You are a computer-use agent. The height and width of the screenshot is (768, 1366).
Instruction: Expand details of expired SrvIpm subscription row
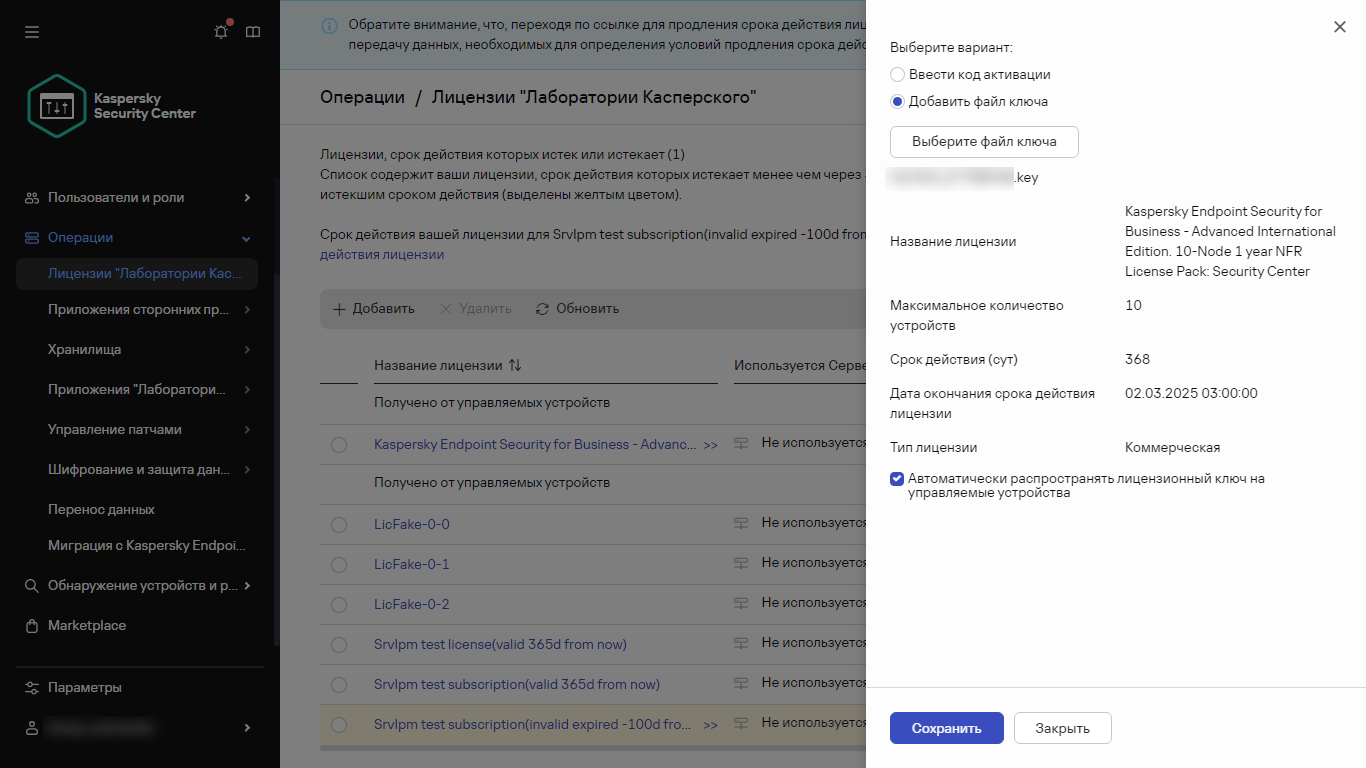pyautogui.click(x=712, y=723)
